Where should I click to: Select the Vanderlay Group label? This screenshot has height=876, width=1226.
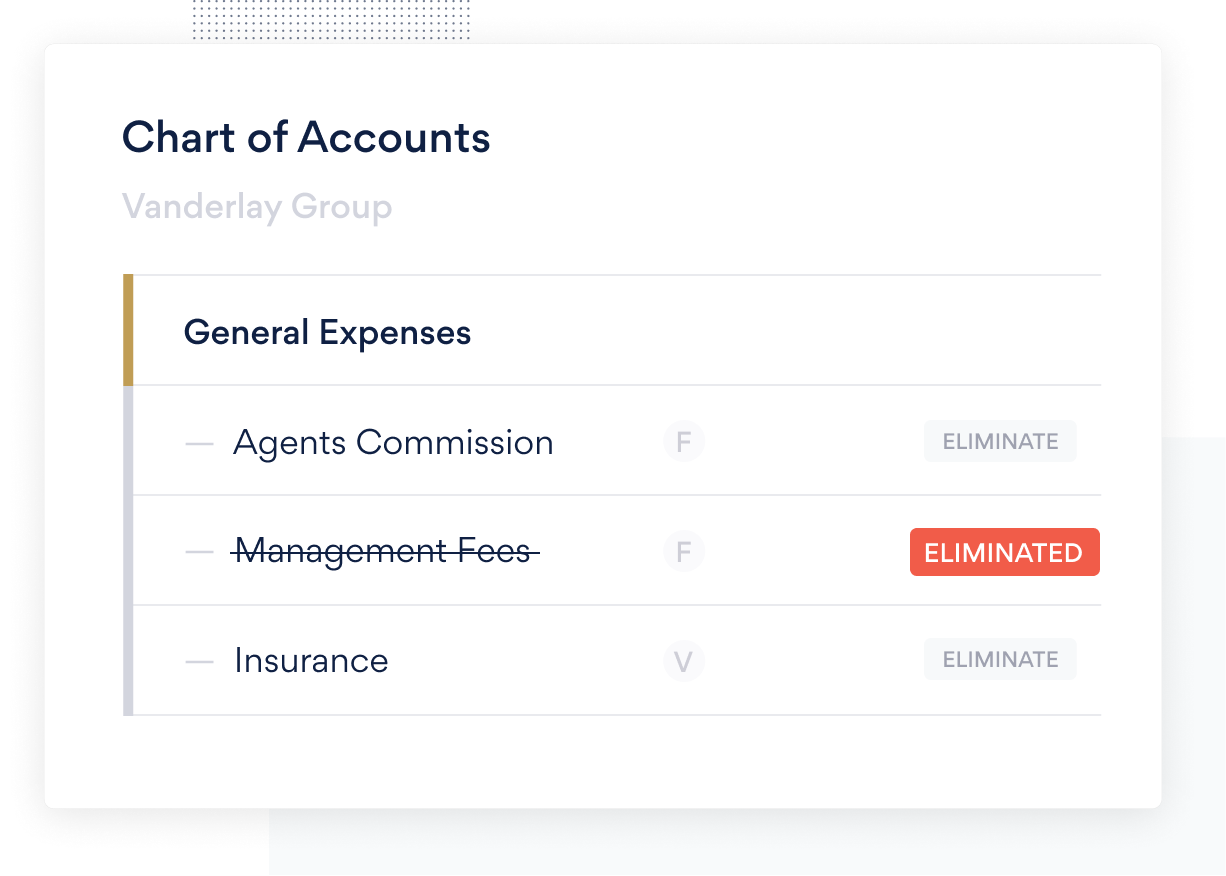pos(257,206)
